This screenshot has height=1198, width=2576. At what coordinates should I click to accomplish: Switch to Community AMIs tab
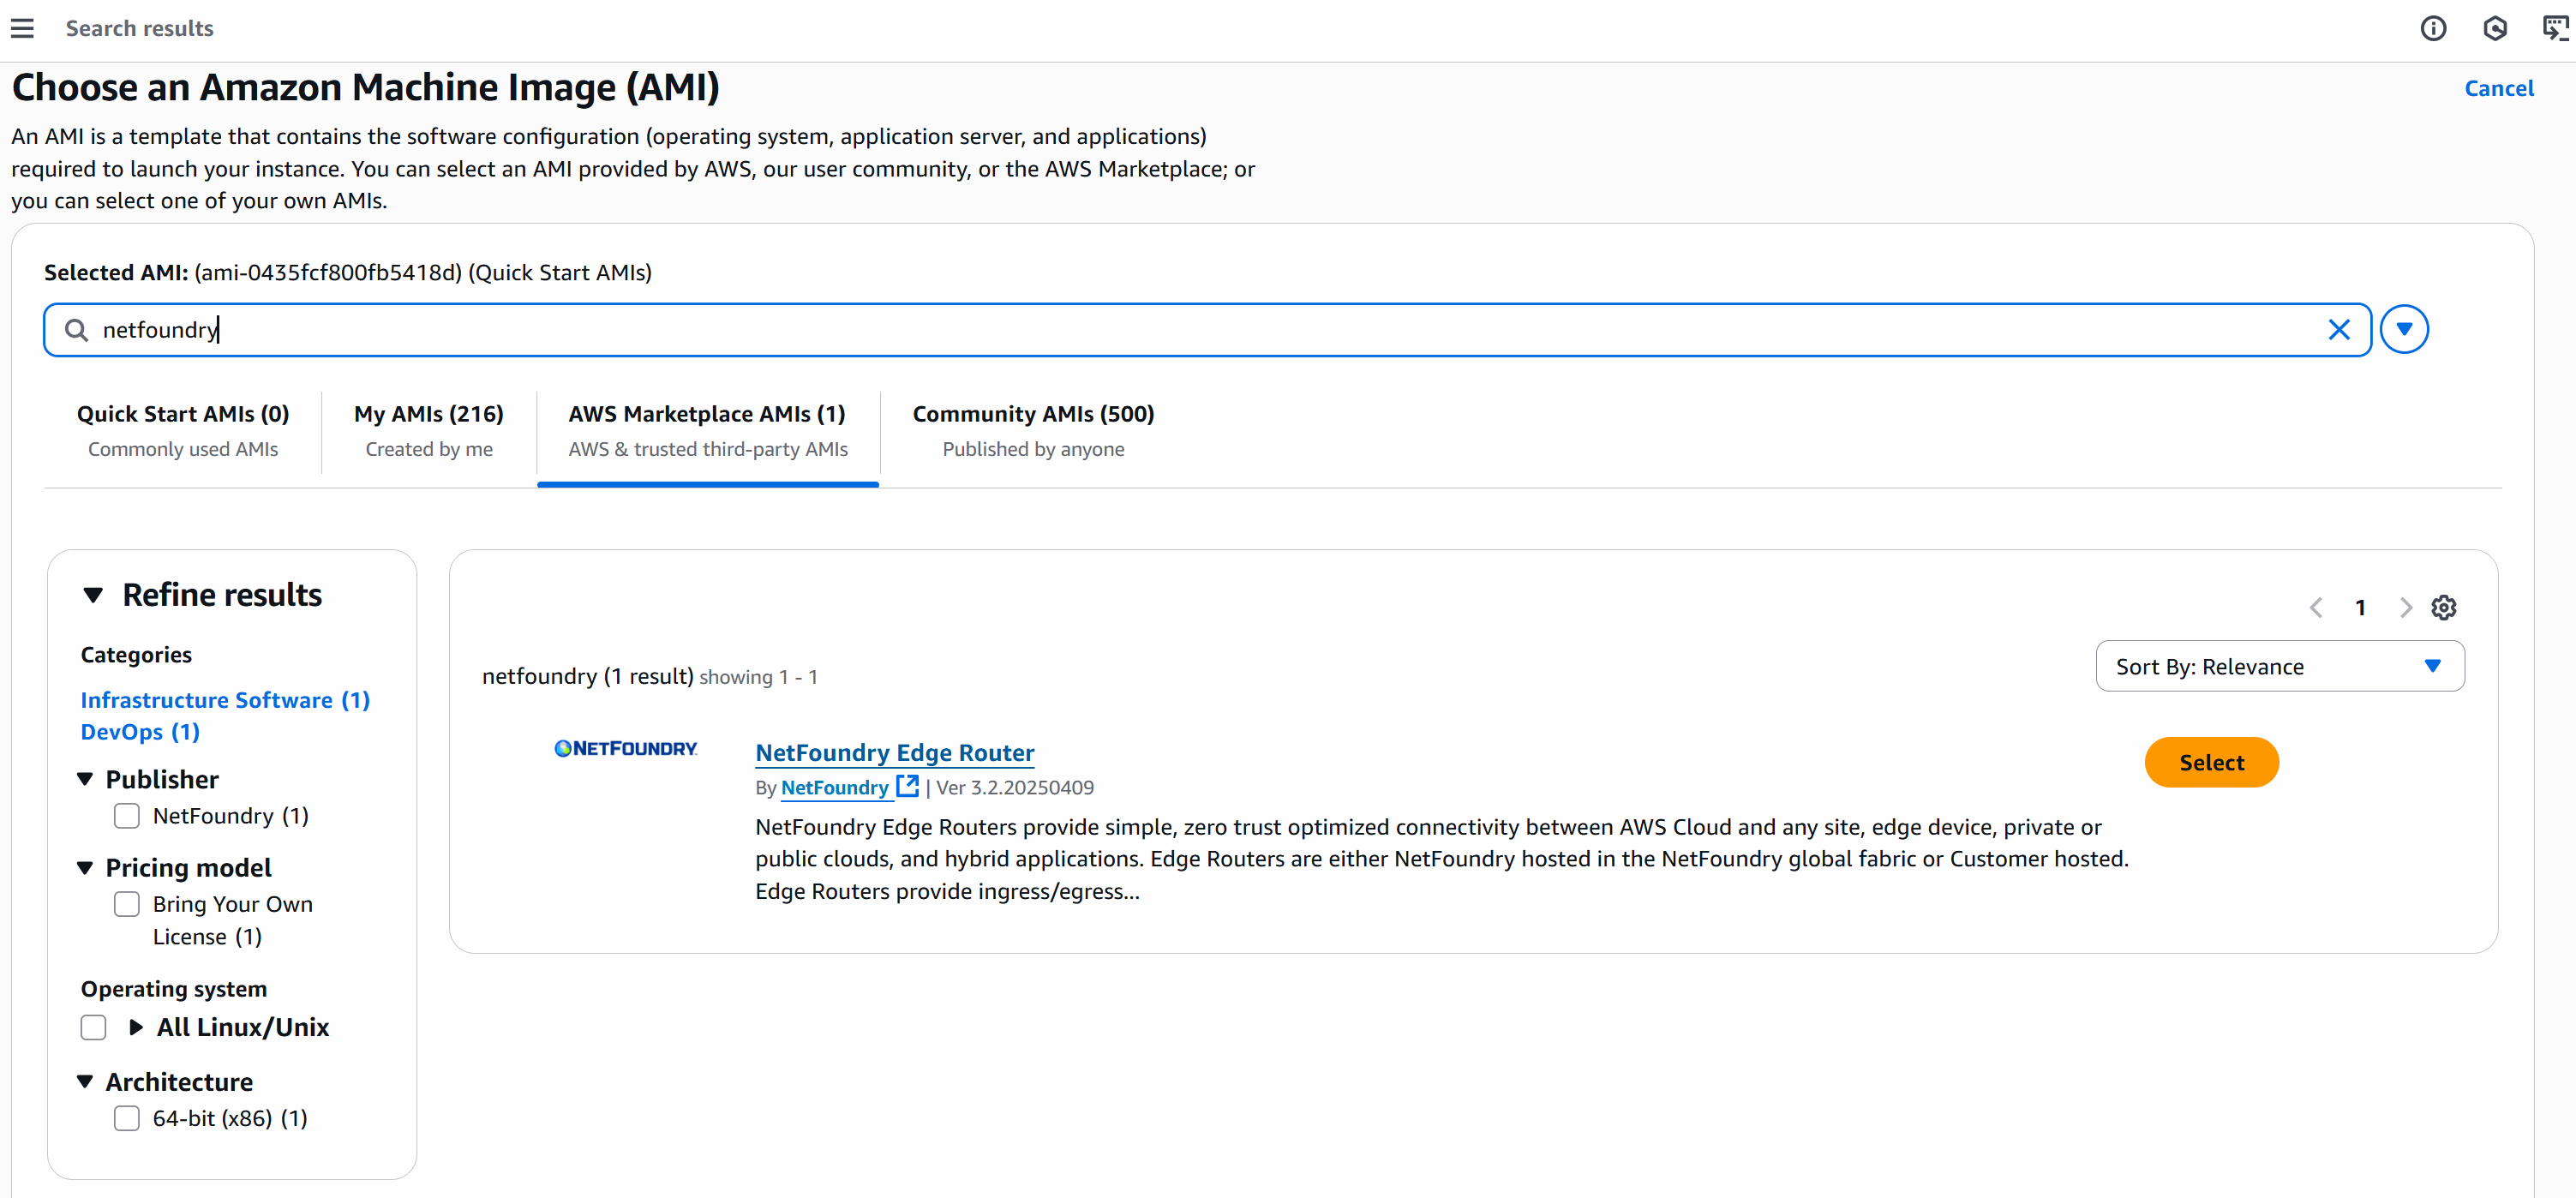coord(1033,431)
